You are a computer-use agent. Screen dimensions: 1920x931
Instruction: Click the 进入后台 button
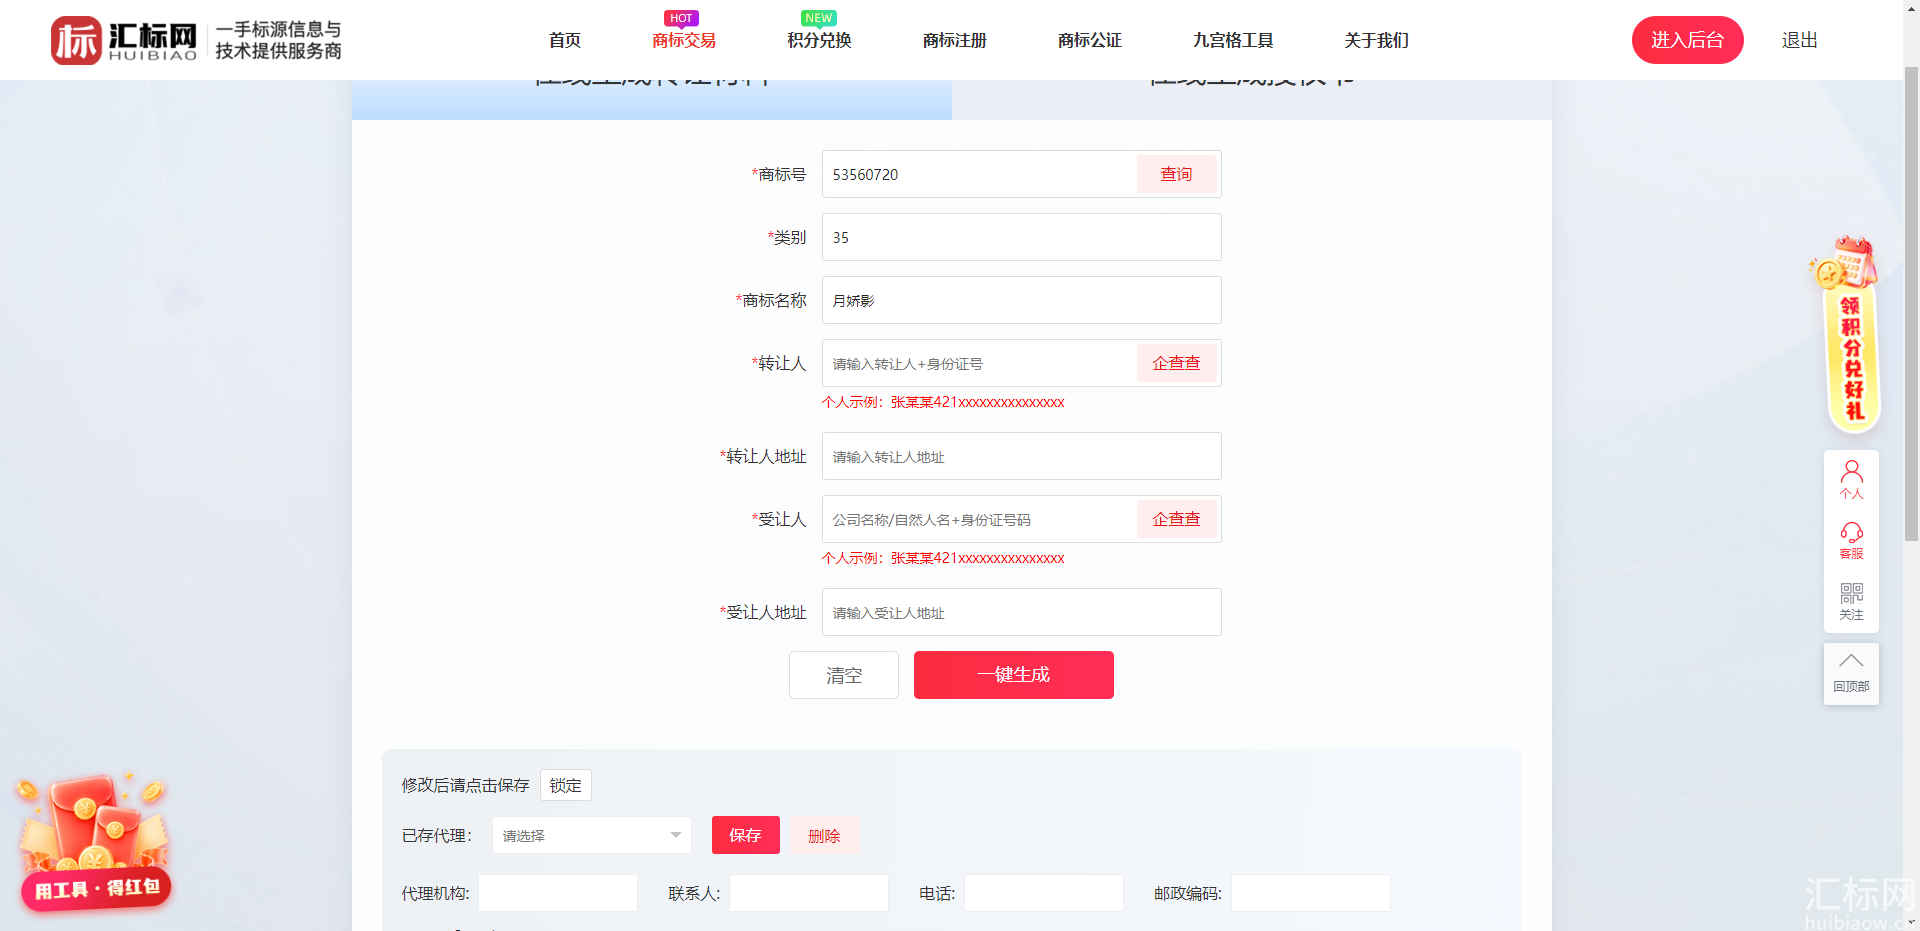(x=1688, y=40)
